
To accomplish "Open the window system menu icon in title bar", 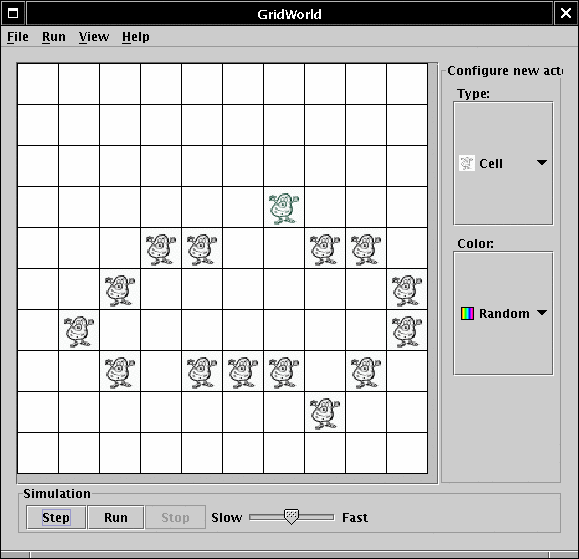I will tap(13, 14).
